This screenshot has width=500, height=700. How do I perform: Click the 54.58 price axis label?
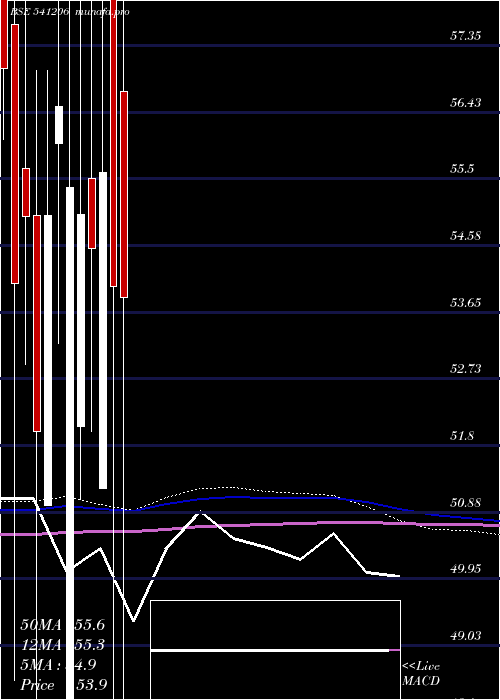(465, 235)
